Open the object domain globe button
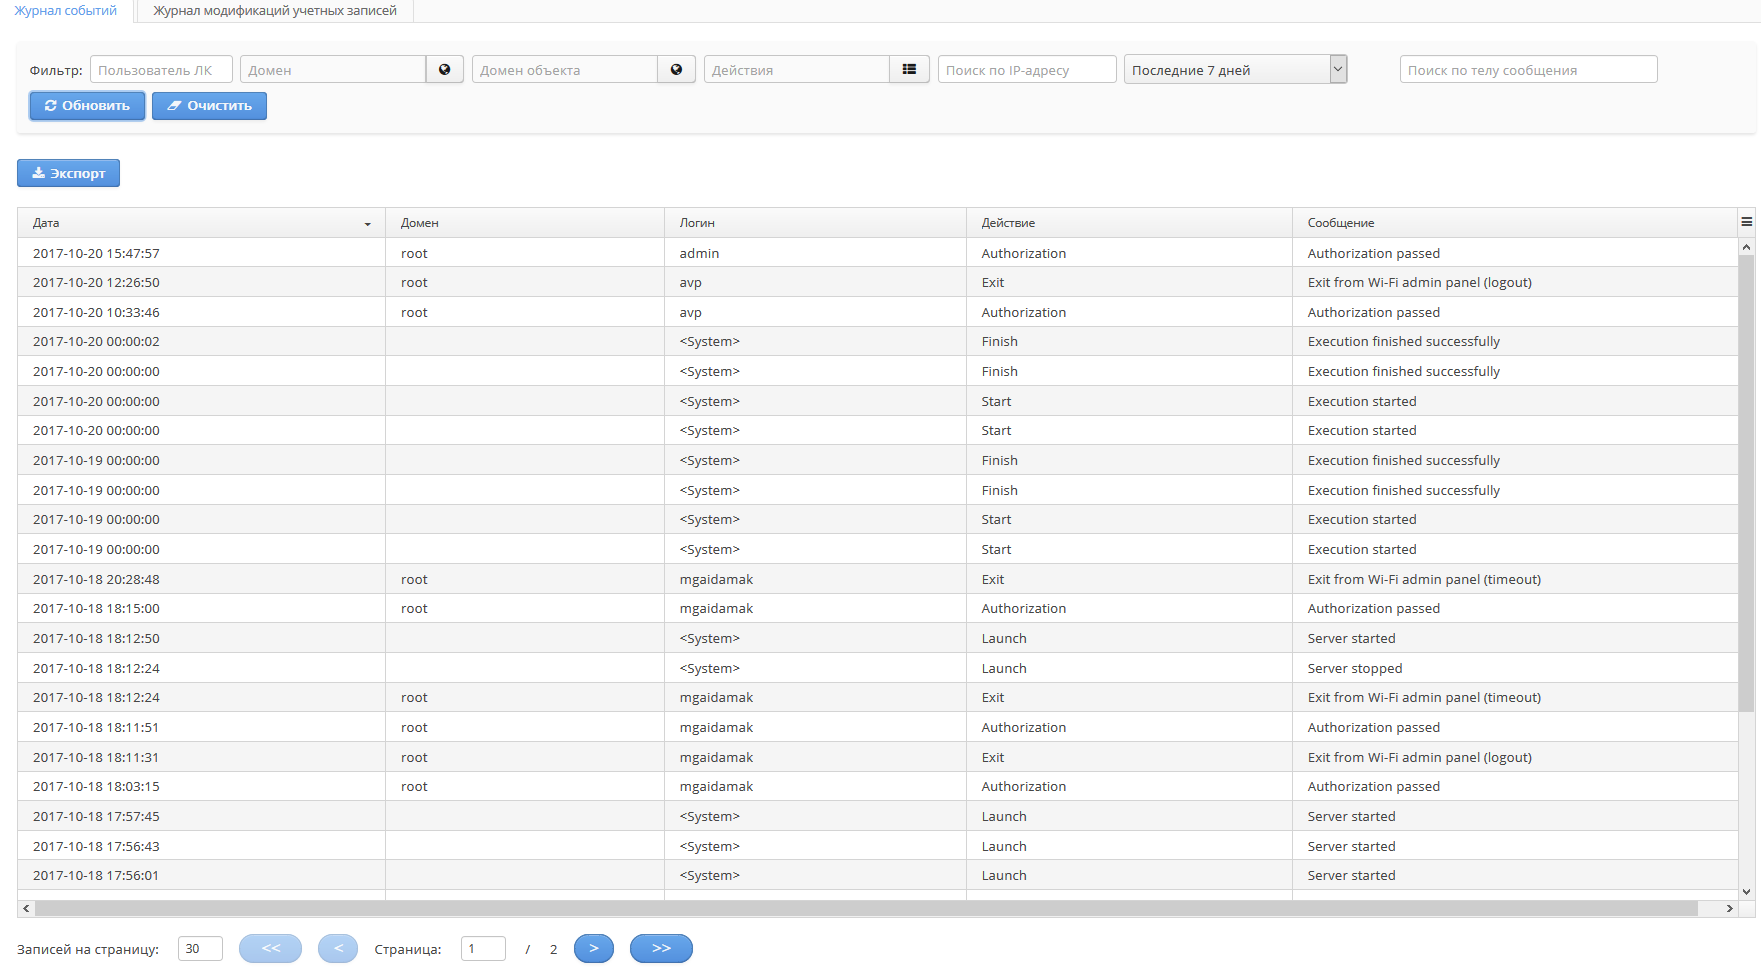This screenshot has height=979, width=1761. (x=677, y=70)
